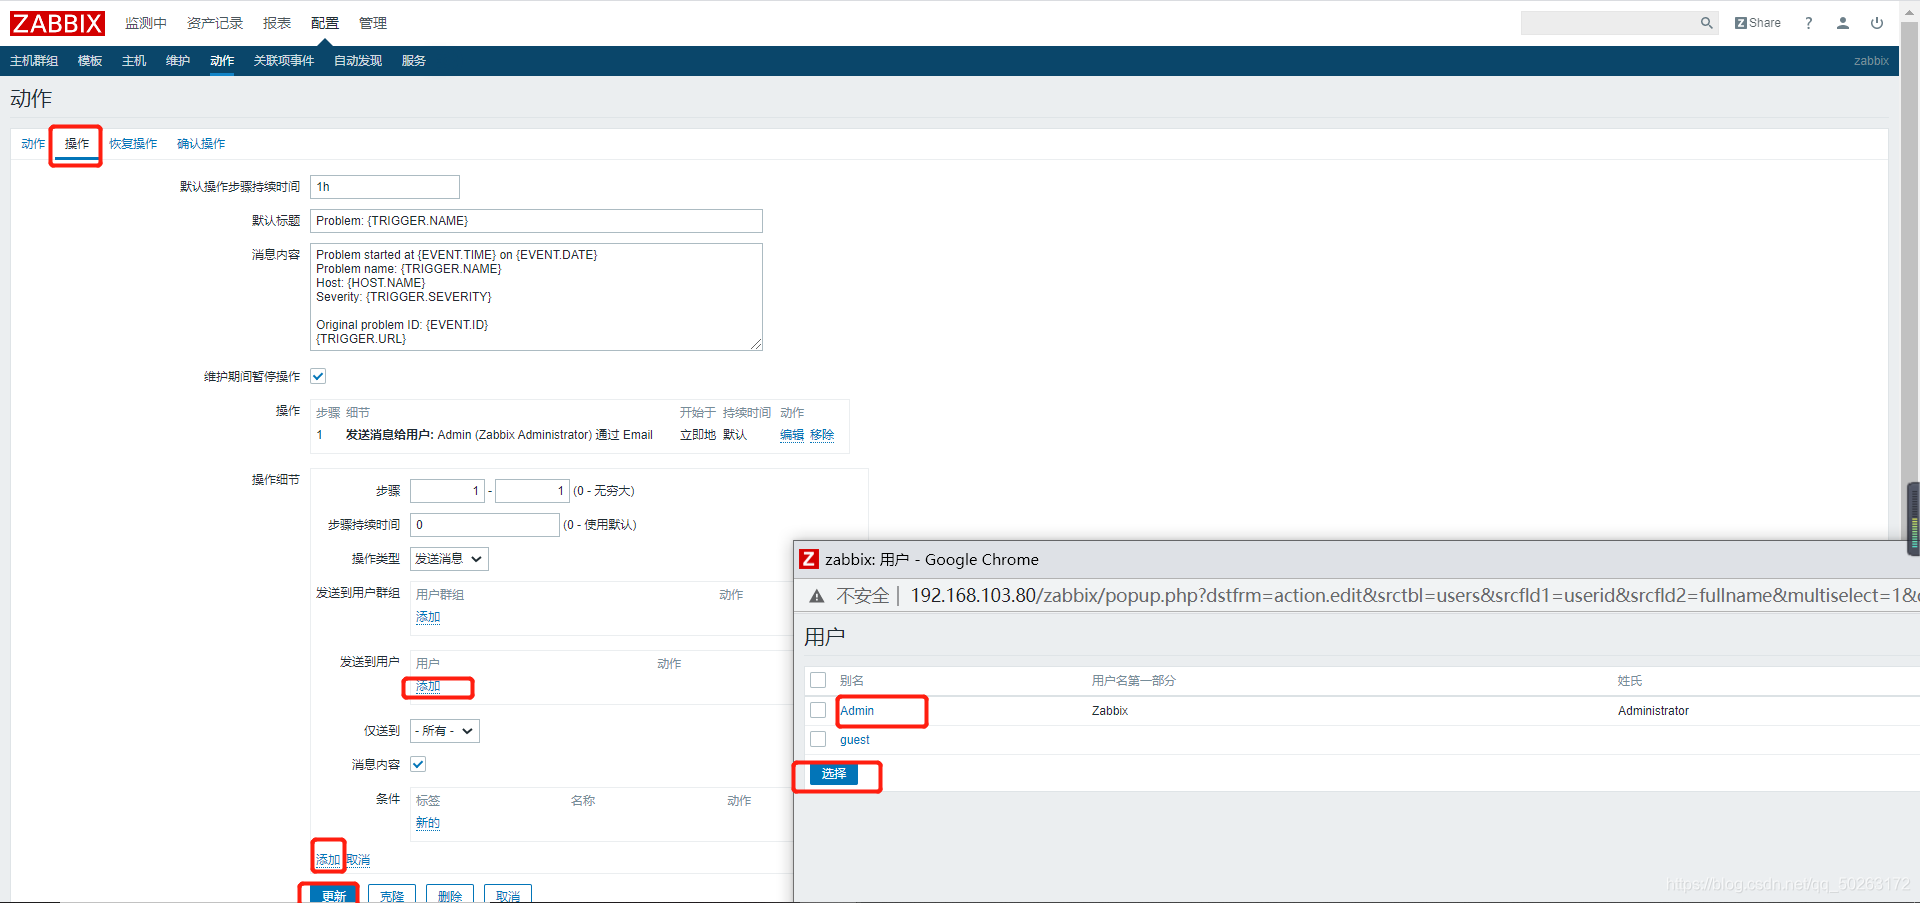Click 编辑 edit link for operation step 1

pyautogui.click(x=792, y=435)
